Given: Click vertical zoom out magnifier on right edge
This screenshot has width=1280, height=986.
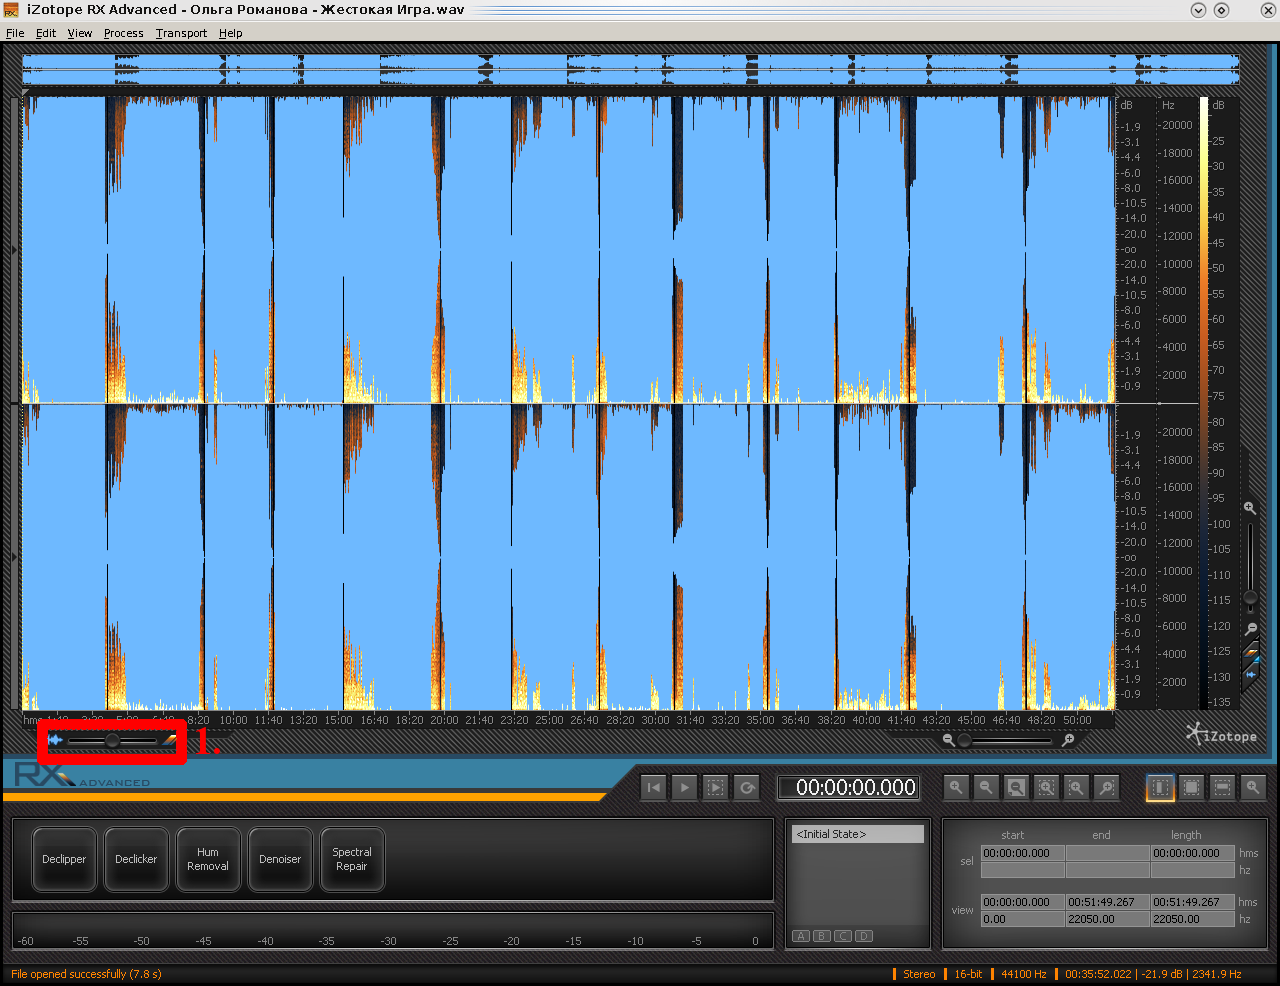Looking at the screenshot, I should tap(1250, 629).
